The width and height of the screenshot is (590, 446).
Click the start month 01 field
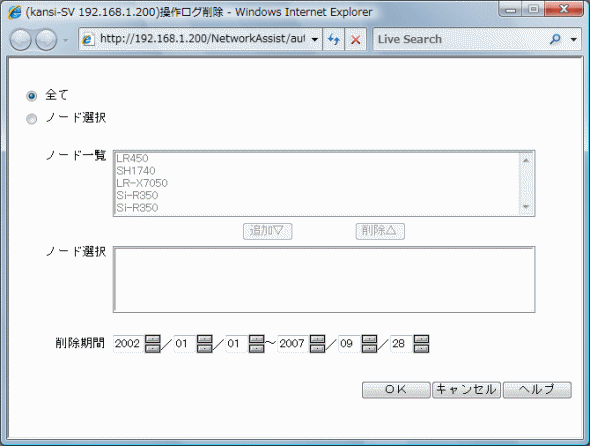[184, 344]
